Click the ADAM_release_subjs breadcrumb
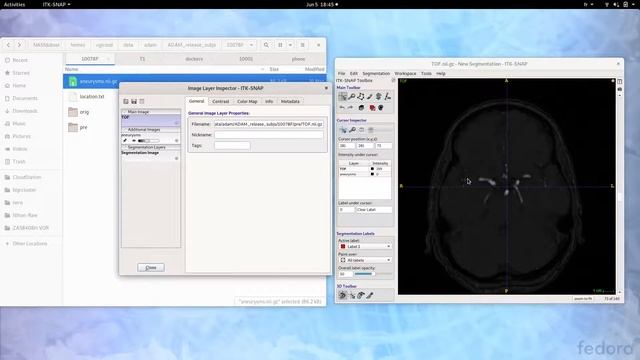 pyautogui.click(x=191, y=45)
